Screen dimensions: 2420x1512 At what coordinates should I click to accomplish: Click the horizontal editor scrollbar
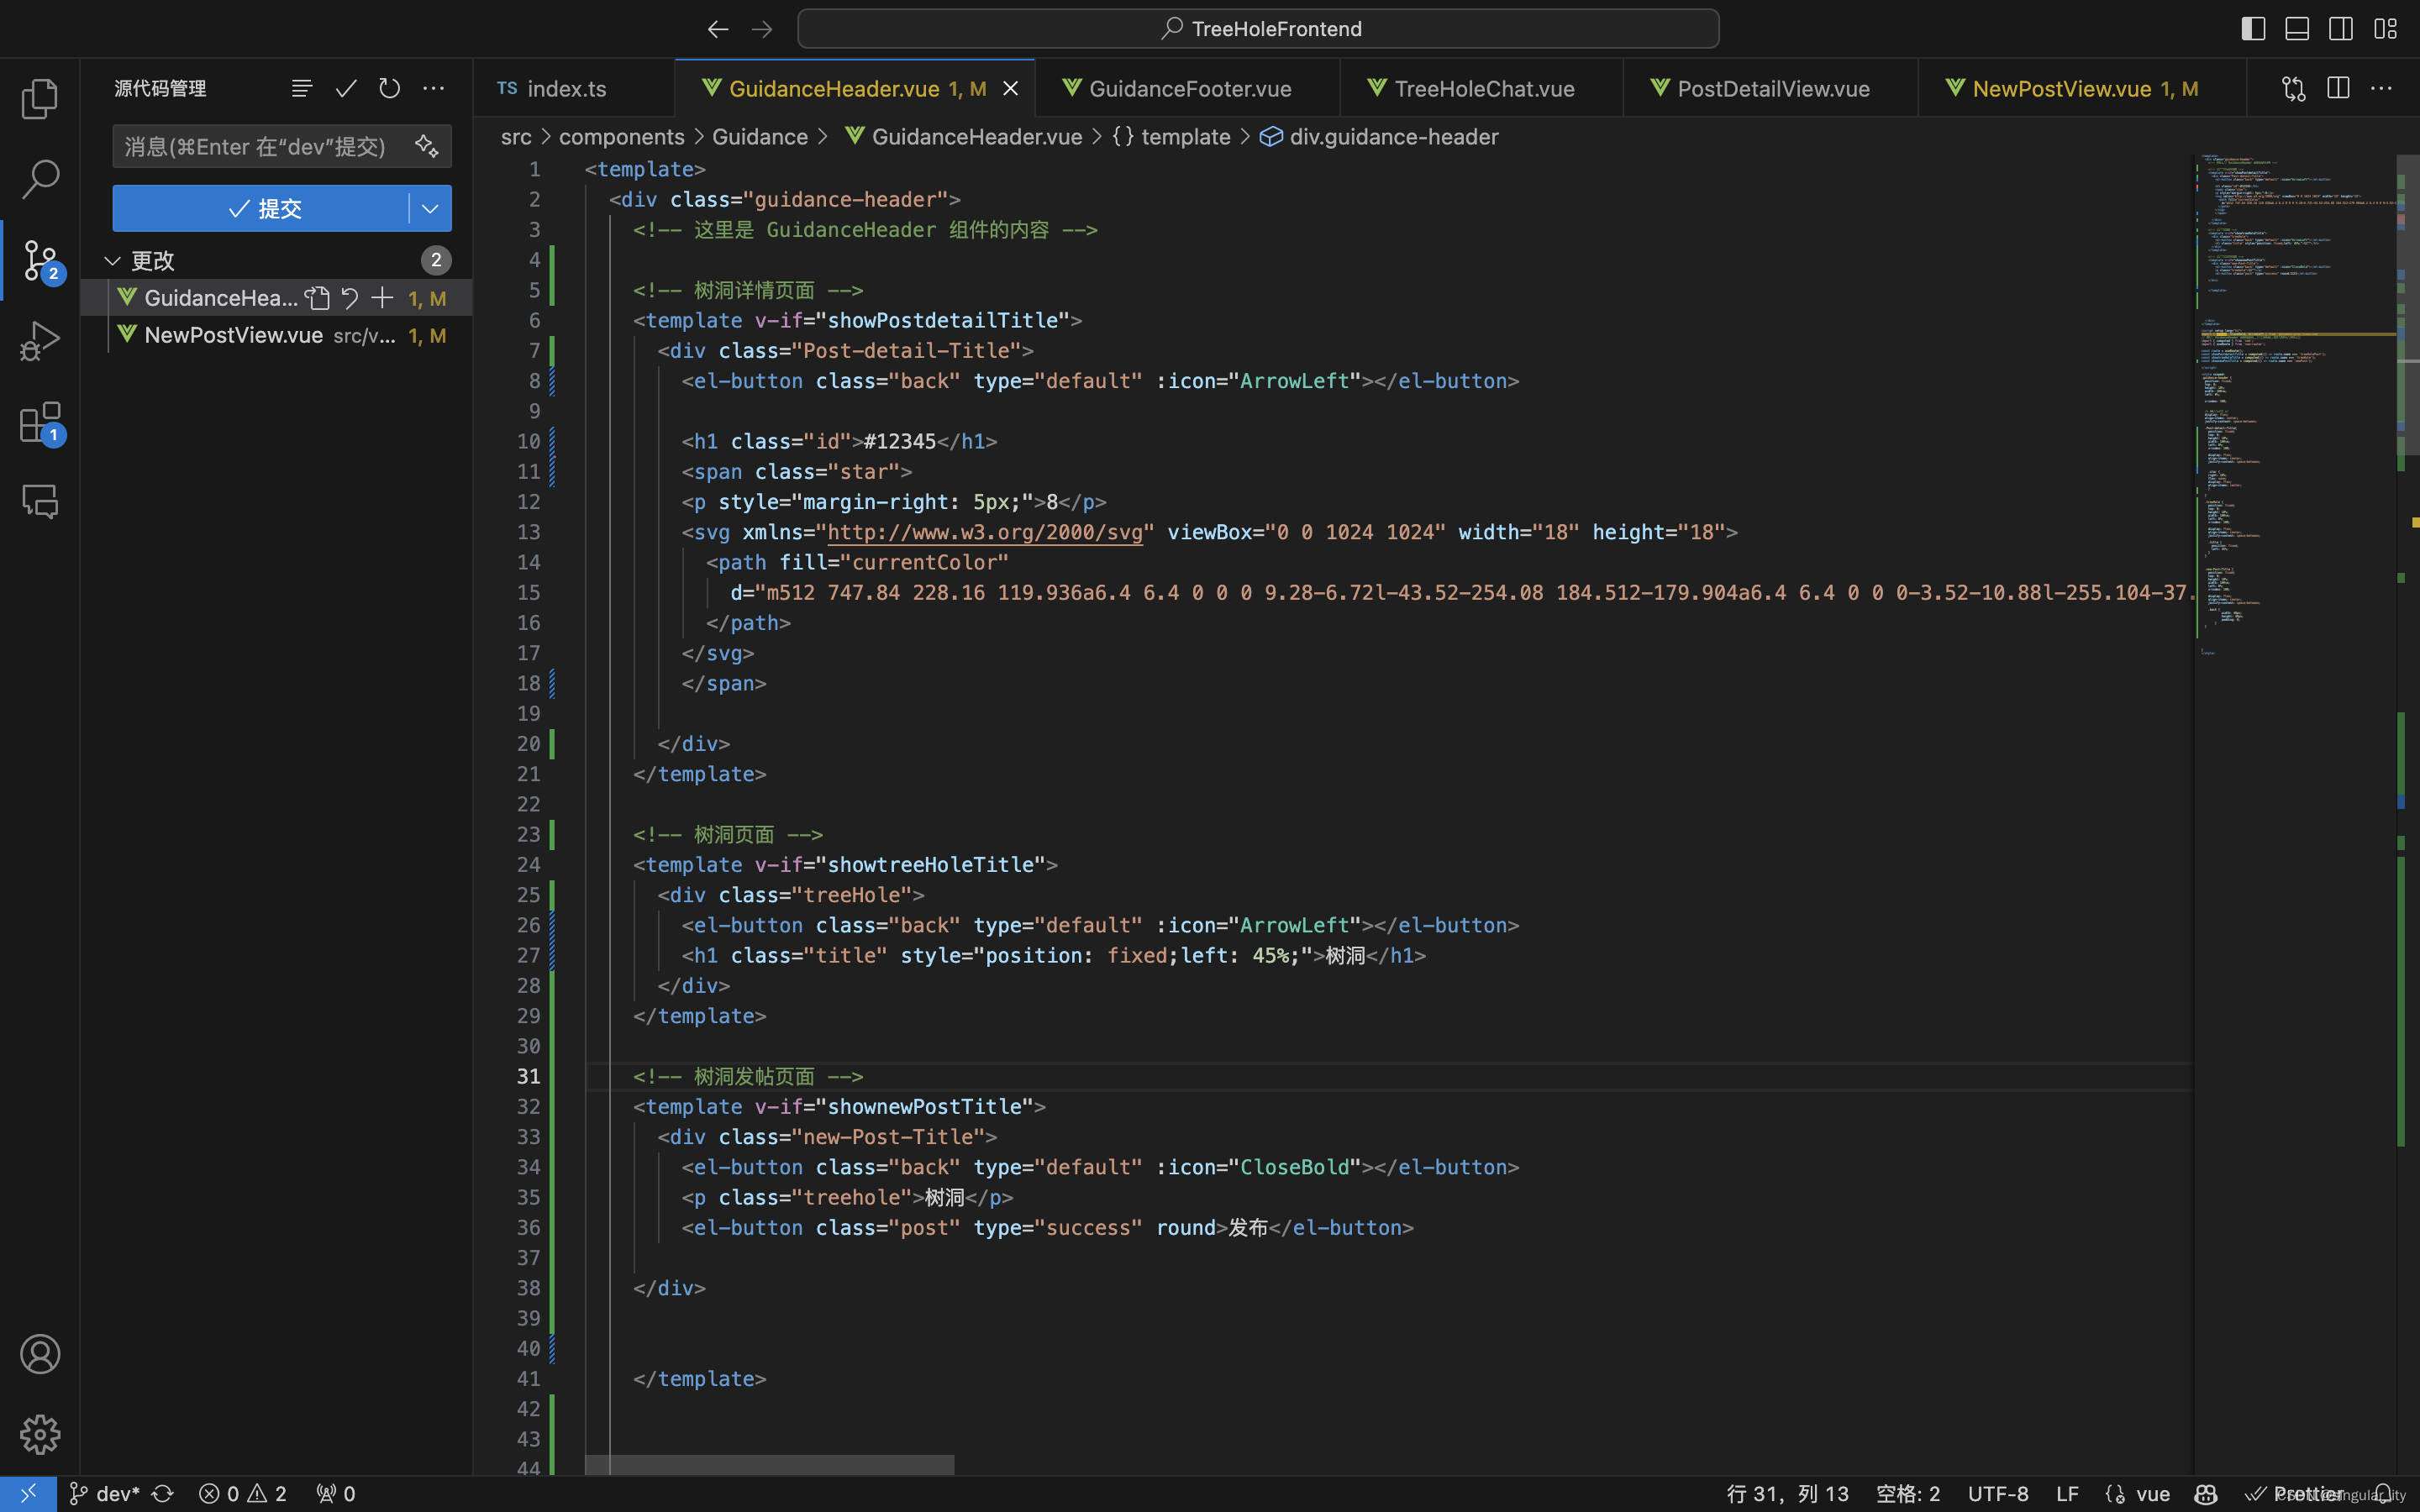(770, 1464)
